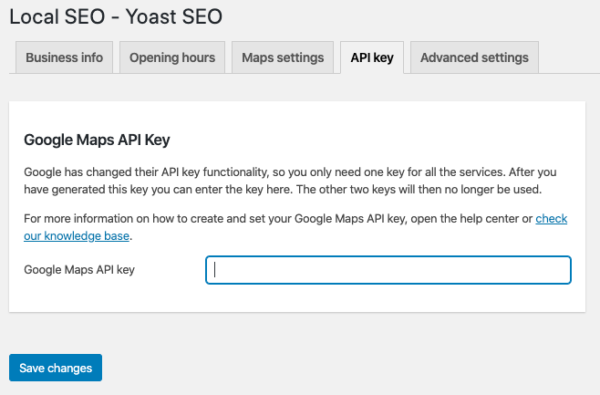The width and height of the screenshot is (600, 395).
Task: Go to the Maps settings tab
Action: pos(283,57)
